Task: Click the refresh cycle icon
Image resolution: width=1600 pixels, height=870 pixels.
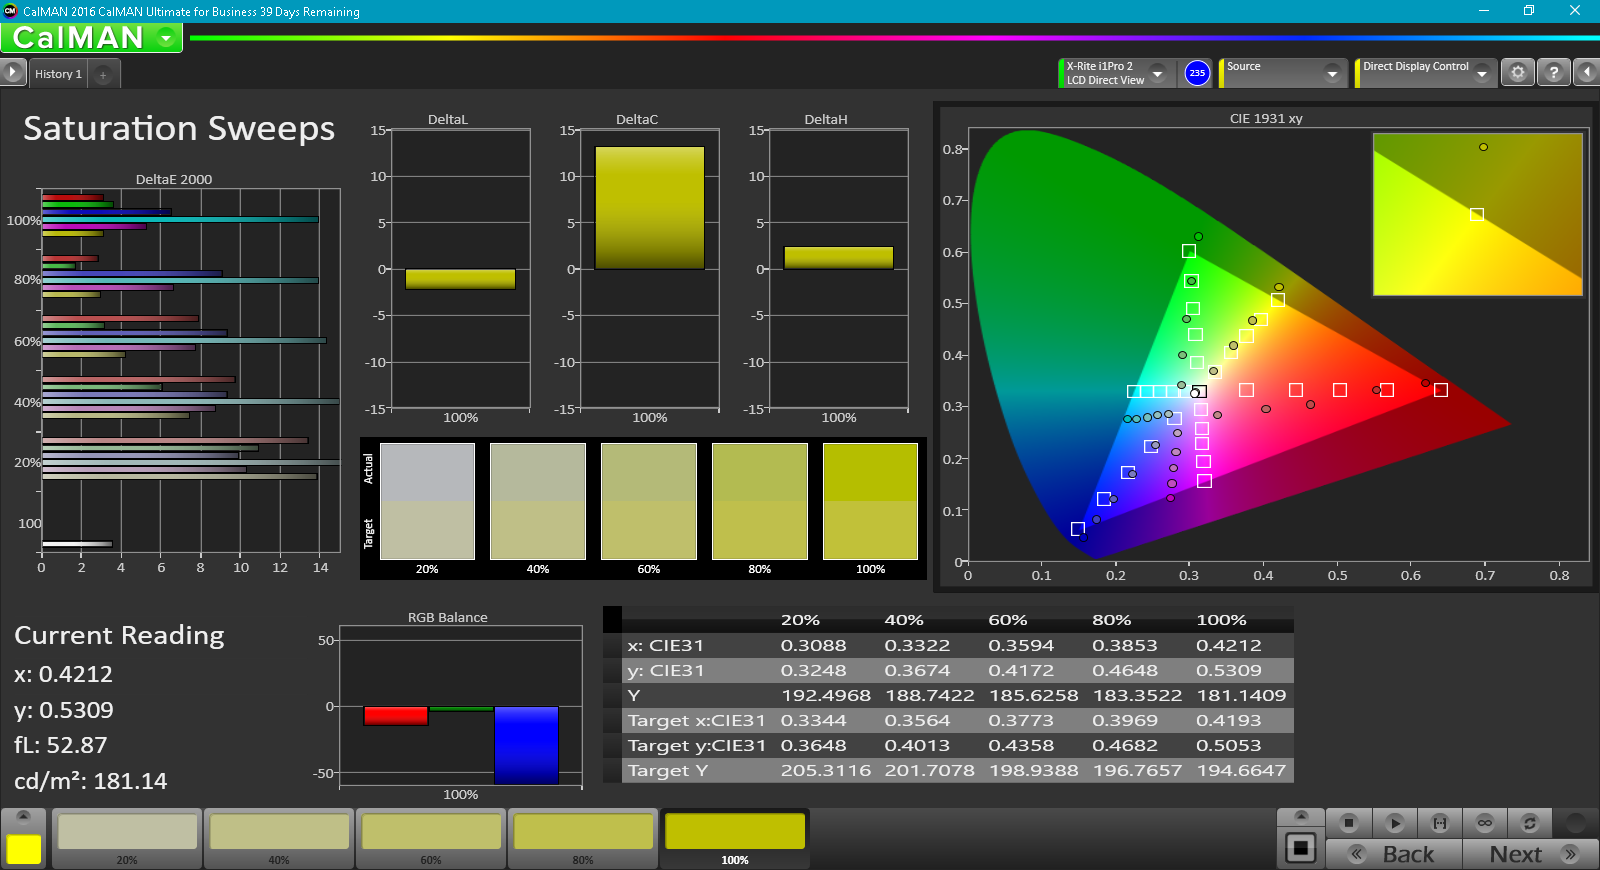Action: tap(1529, 823)
